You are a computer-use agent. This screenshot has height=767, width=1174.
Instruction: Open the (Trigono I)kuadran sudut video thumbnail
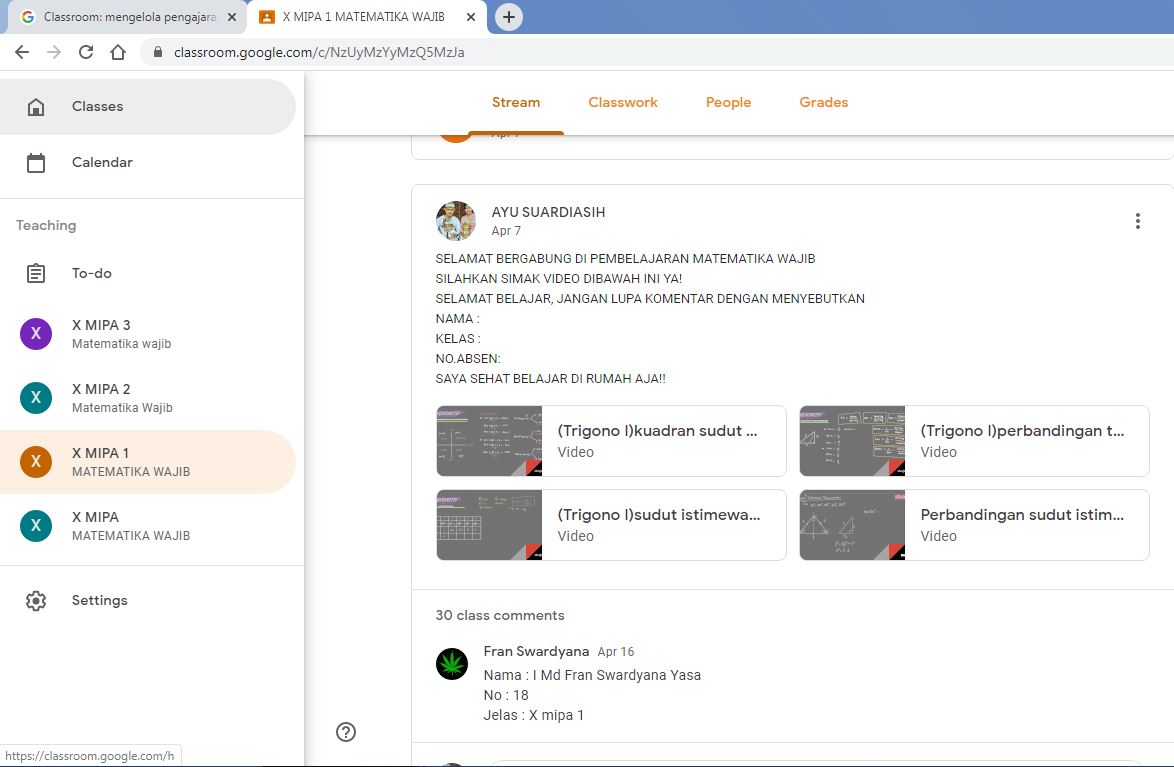coord(489,441)
